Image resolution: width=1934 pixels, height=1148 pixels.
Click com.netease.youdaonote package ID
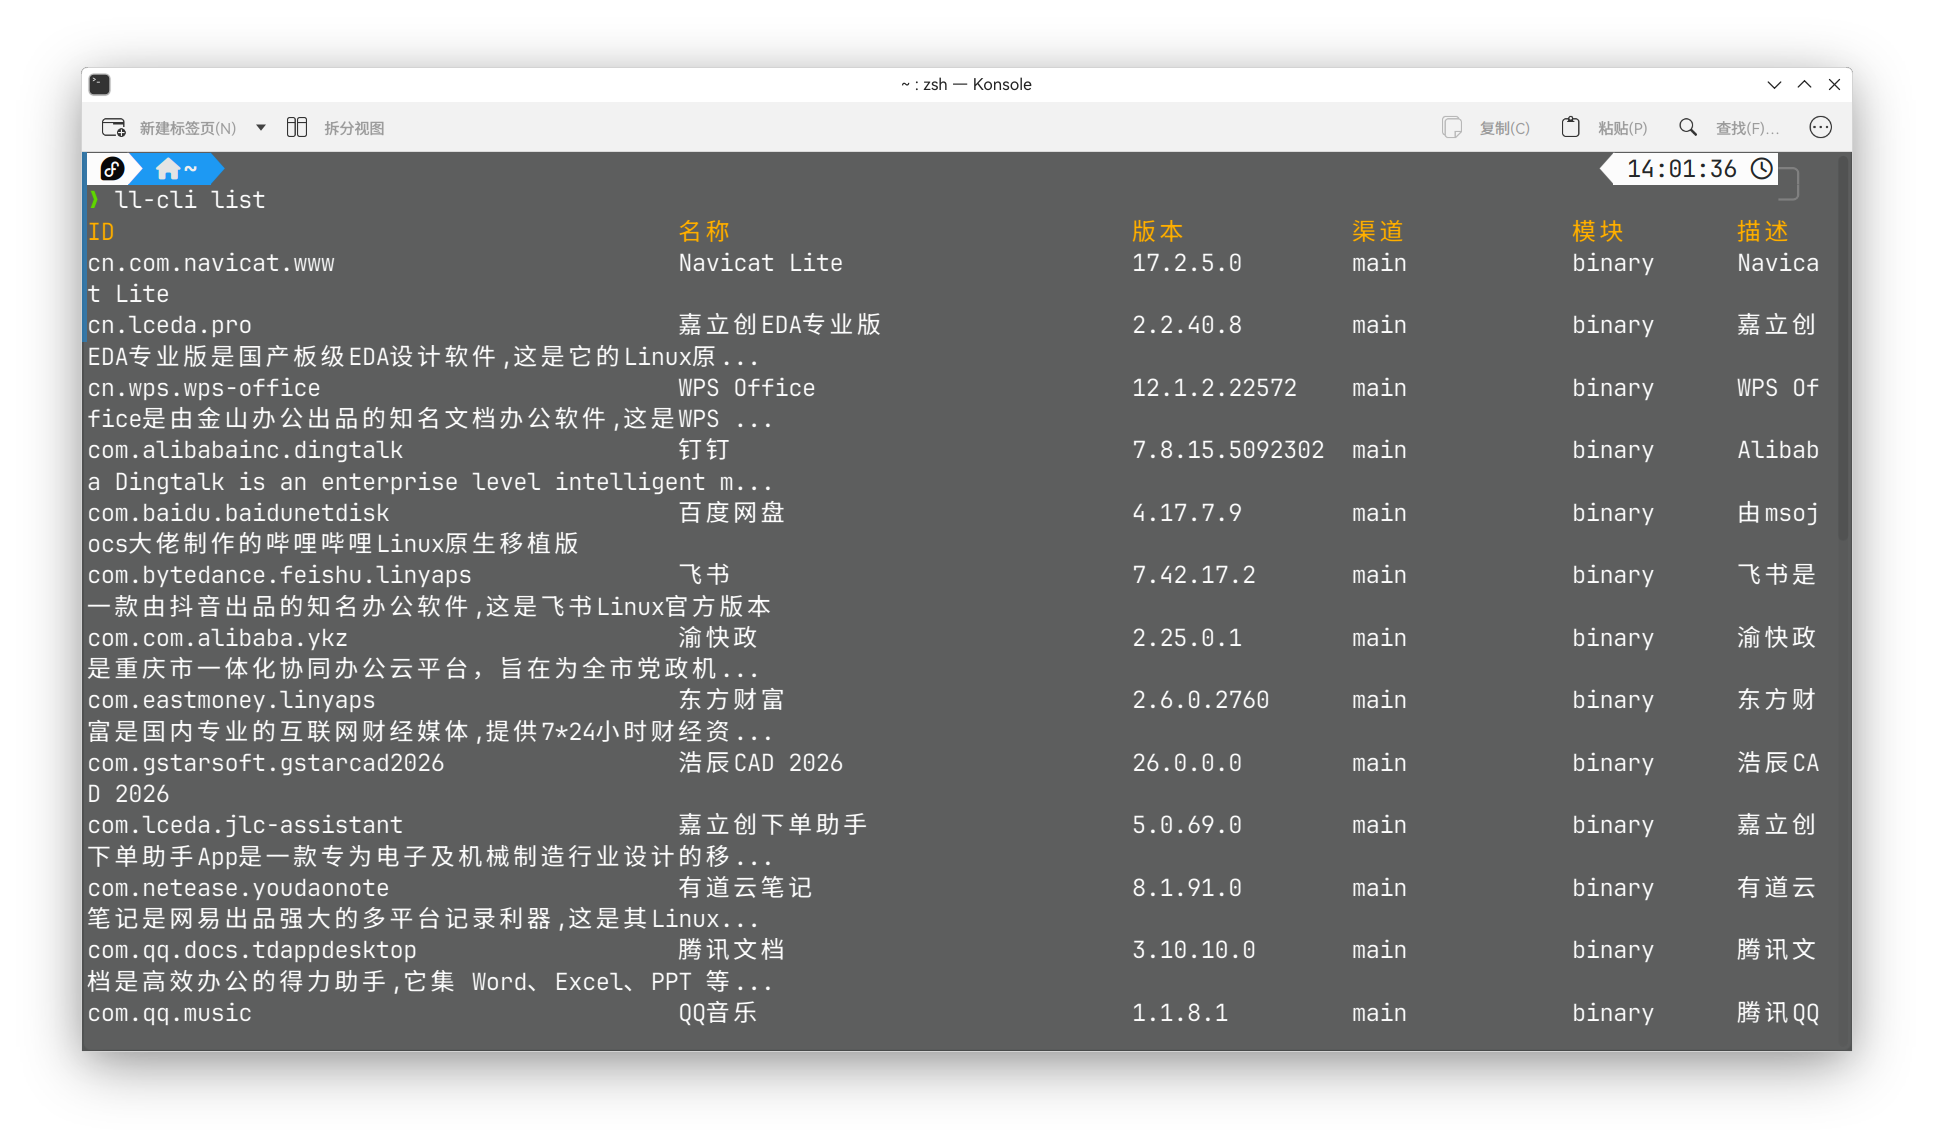point(238,888)
